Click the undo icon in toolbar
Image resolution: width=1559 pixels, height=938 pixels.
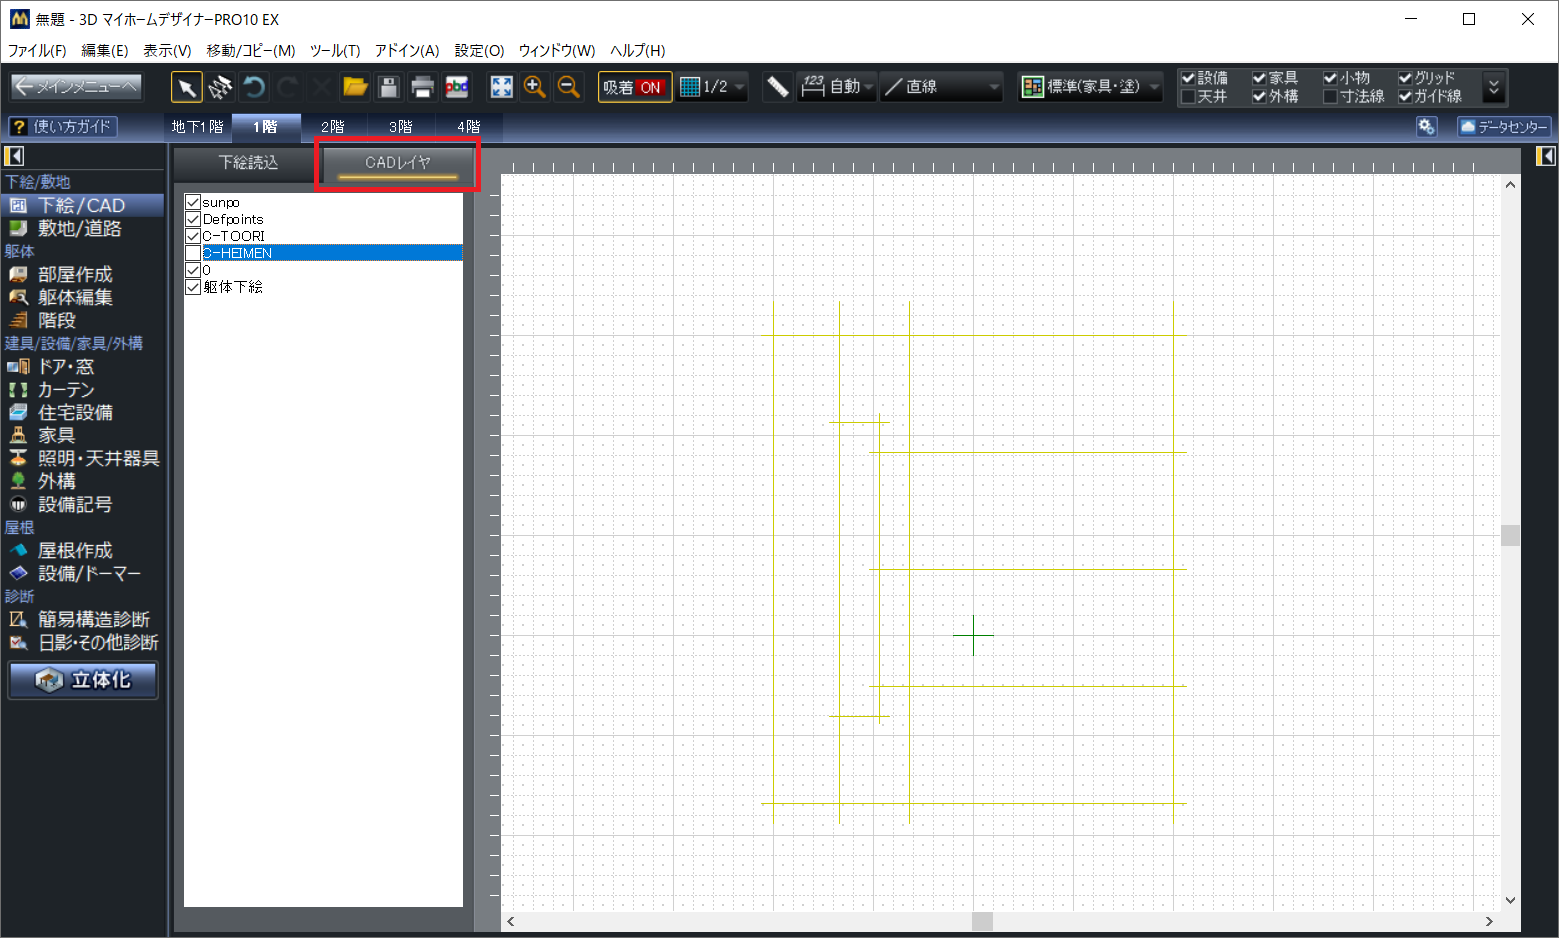point(254,88)
